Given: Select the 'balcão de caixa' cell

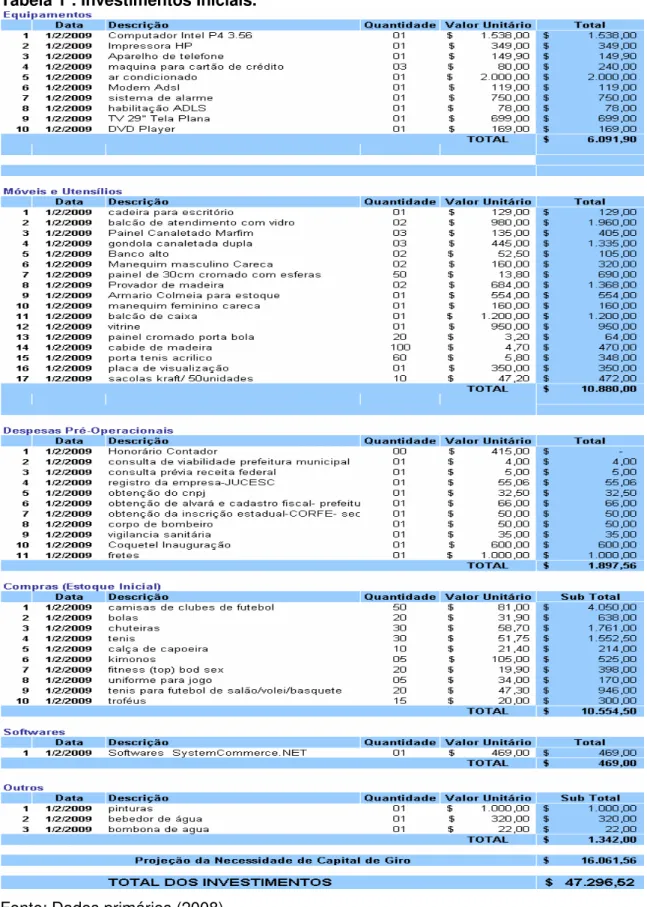Looking at the screenshot, I should 153,316.
